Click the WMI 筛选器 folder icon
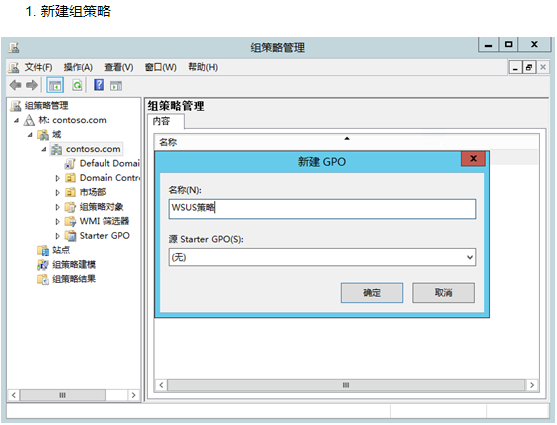Viewport: 557px width, 425px height. click(x=70, y=221)
